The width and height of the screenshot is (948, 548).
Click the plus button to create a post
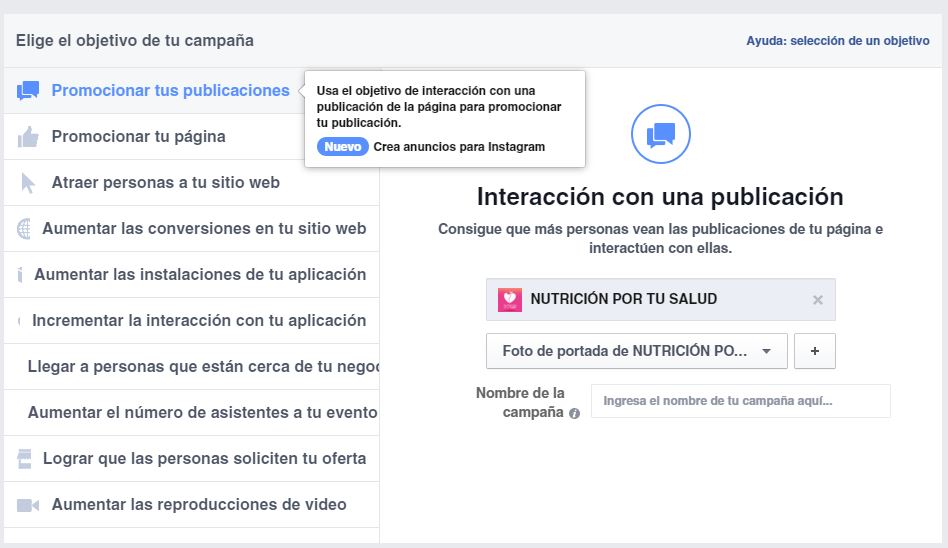tap(814, 351)
